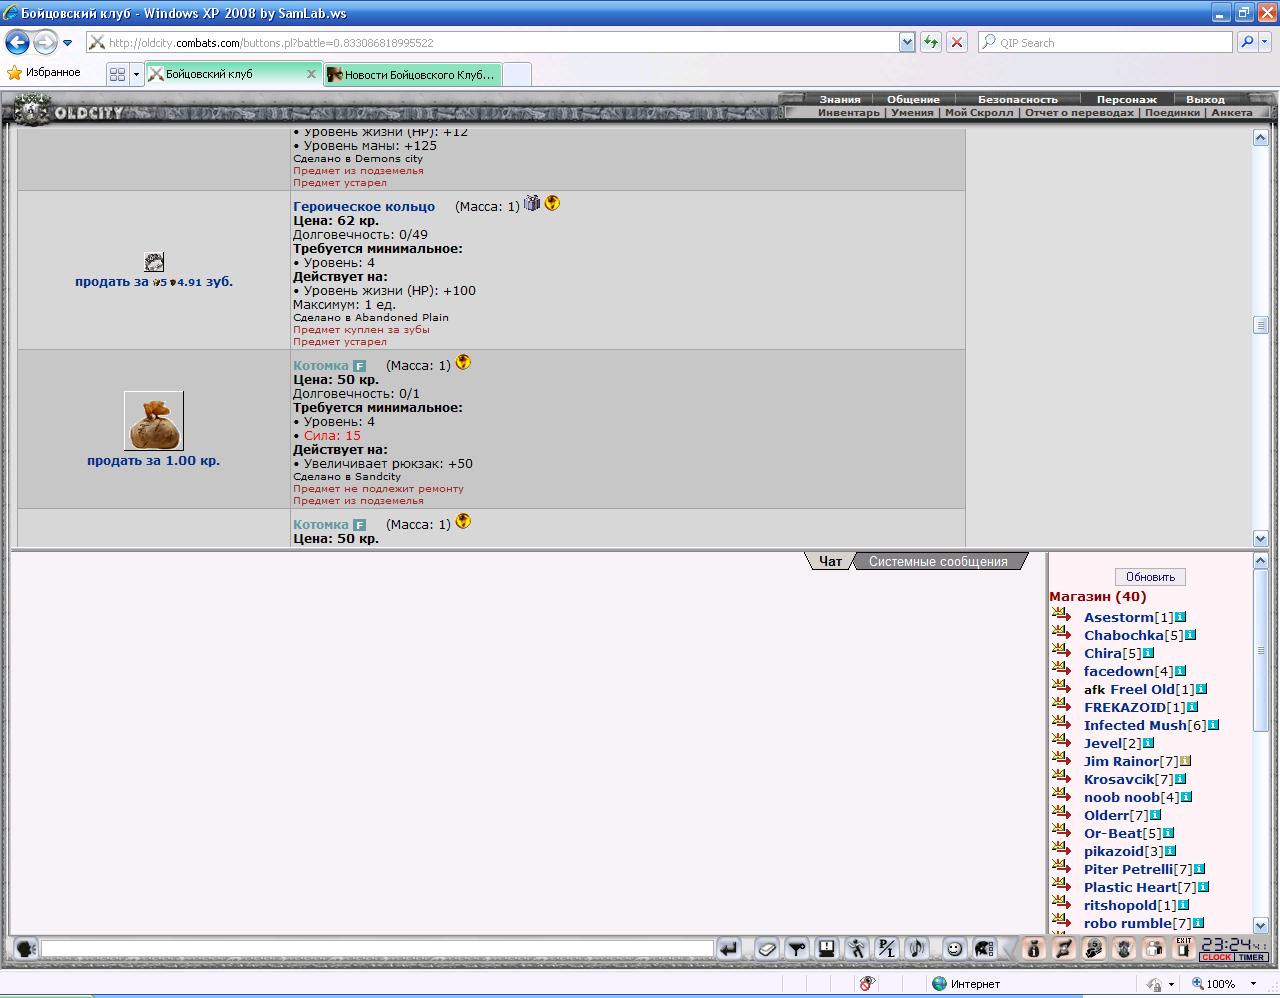Click the running man icon in chat bar

pyautogui.click(x=857, y=948)
